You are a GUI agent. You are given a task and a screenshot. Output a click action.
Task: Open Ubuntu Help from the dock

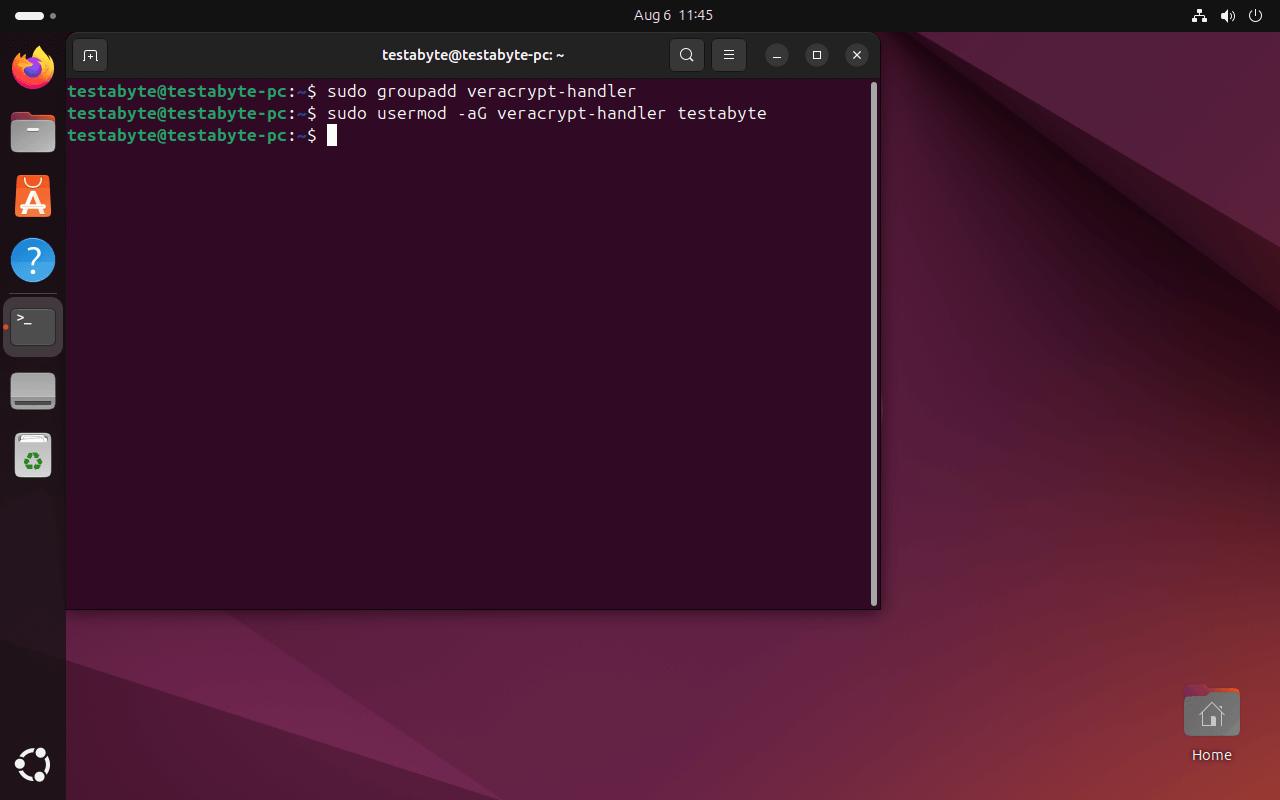[x=32, y=260]
